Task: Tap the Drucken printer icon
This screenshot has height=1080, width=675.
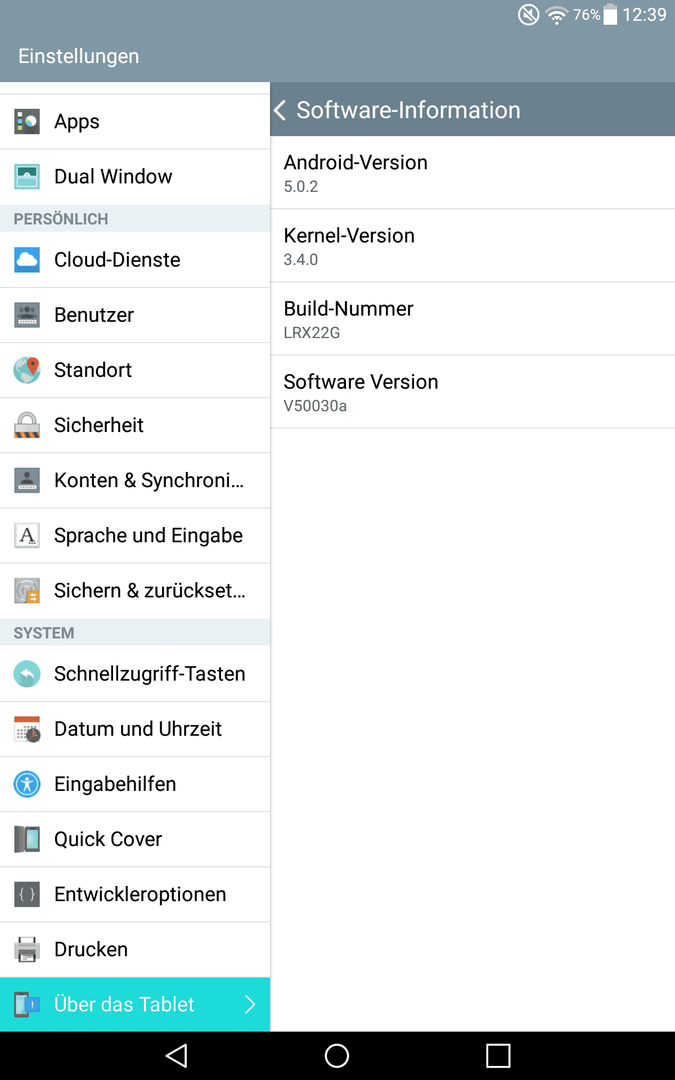Action: click(27, 949)
